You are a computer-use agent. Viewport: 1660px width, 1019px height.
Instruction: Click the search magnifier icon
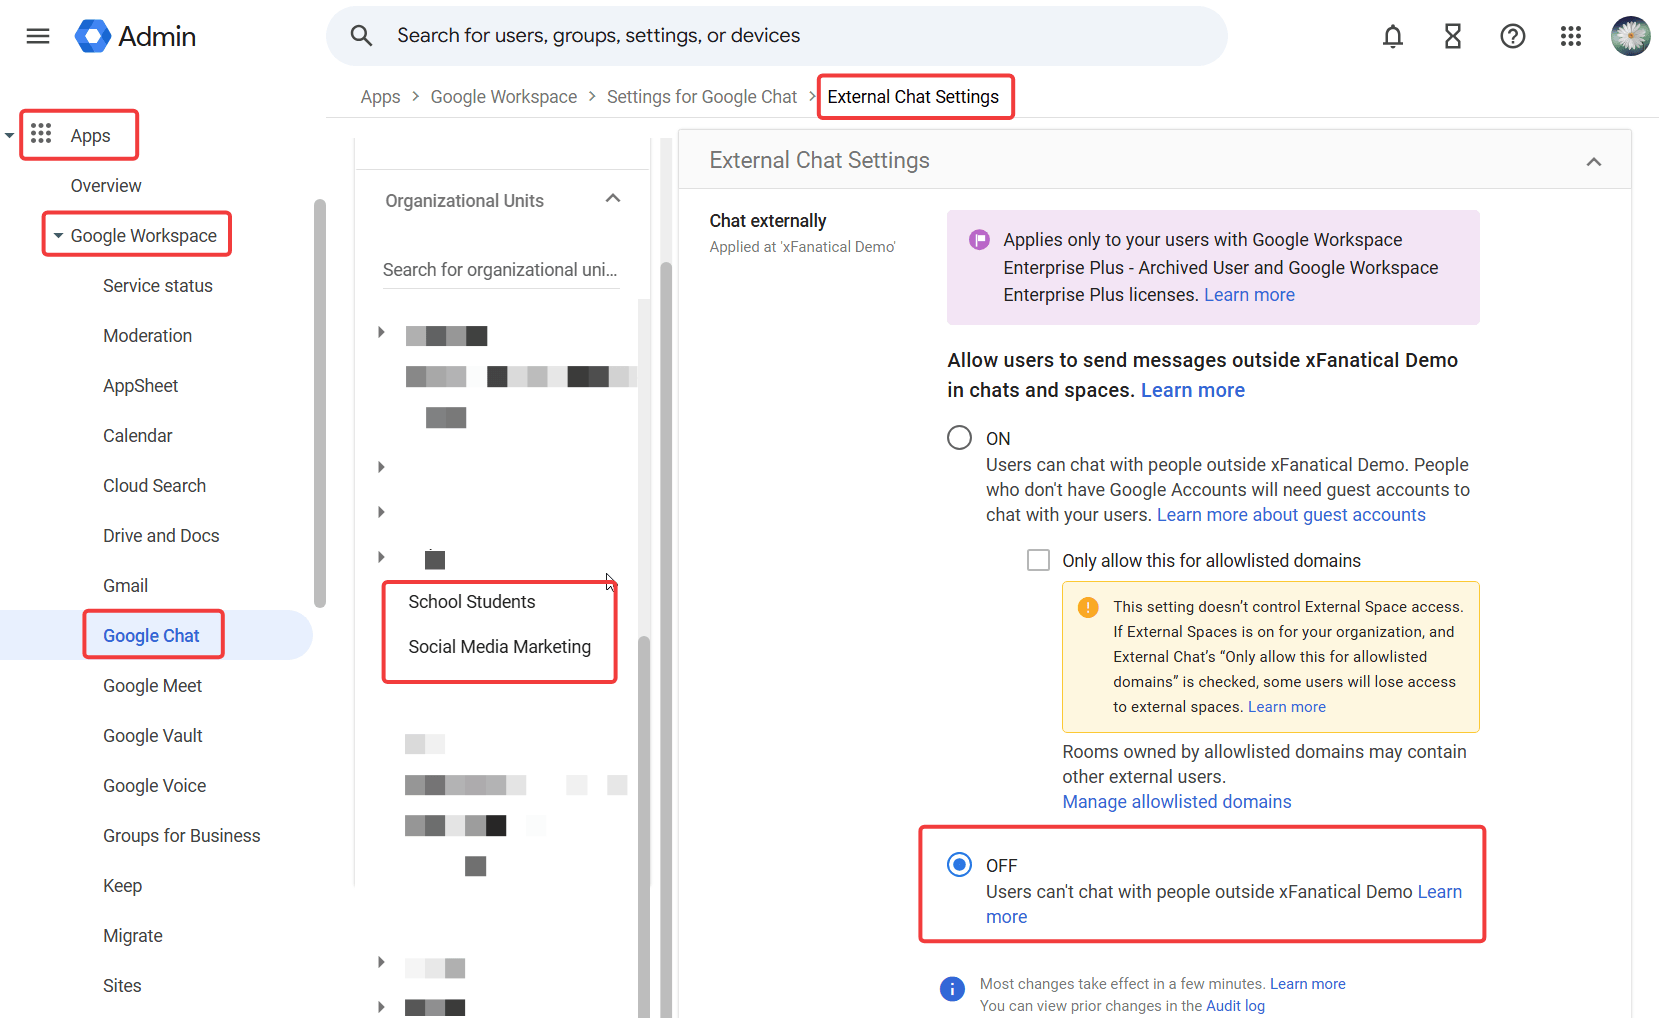click(361, 36)
